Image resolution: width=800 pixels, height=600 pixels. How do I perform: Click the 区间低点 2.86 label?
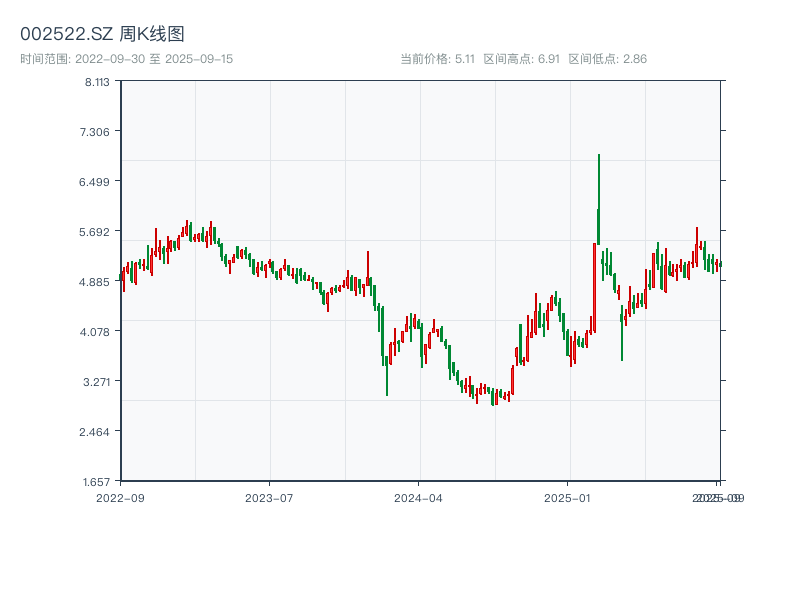pyautogui.click(x=607, y=59)
